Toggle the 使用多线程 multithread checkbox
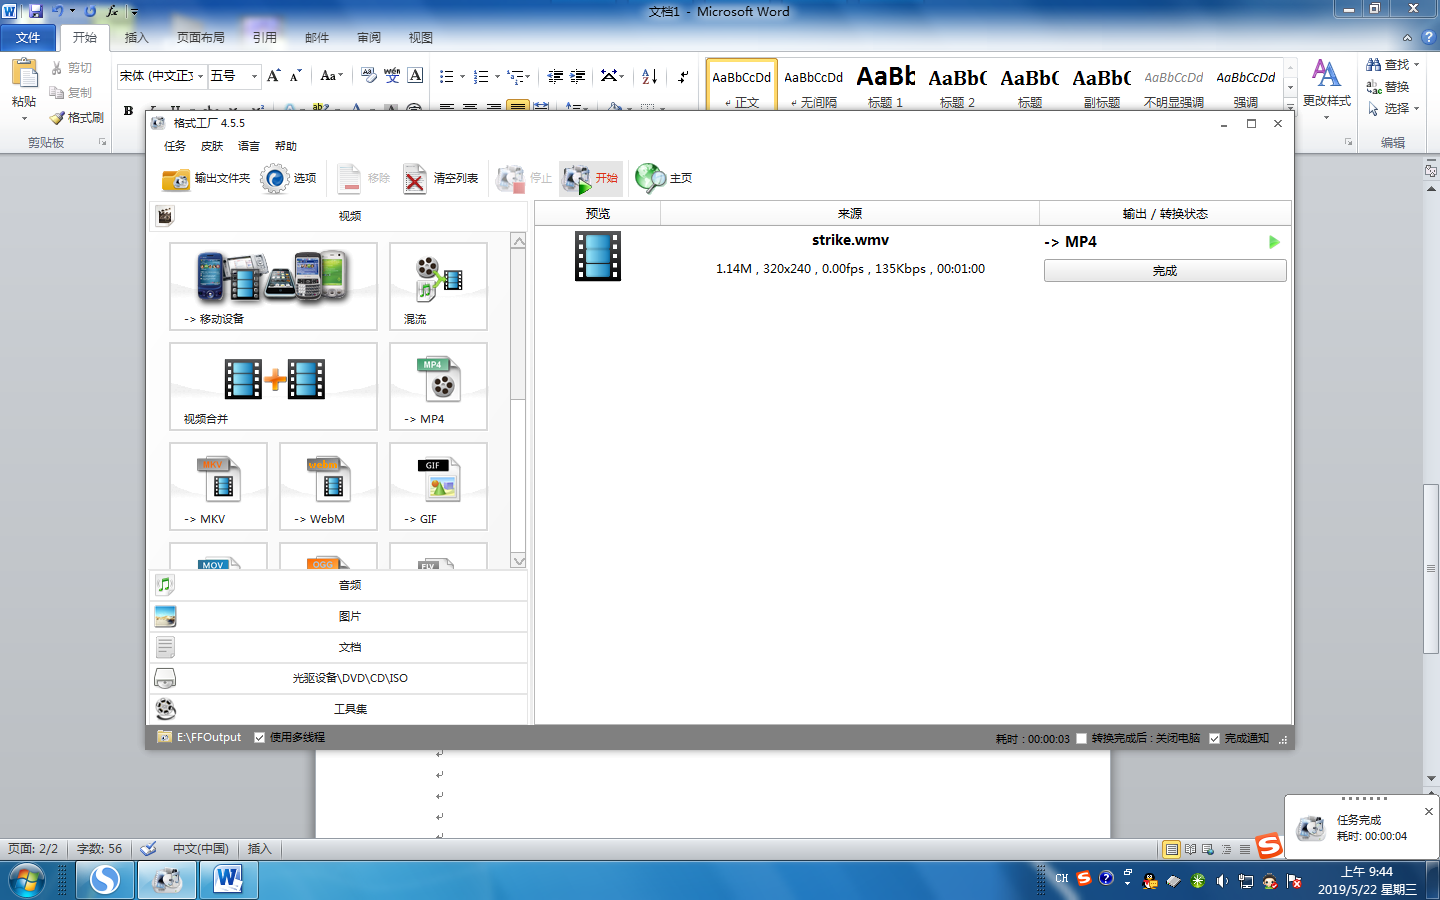The height and width of the screenshot is (900, 1440). click(259, 737)
